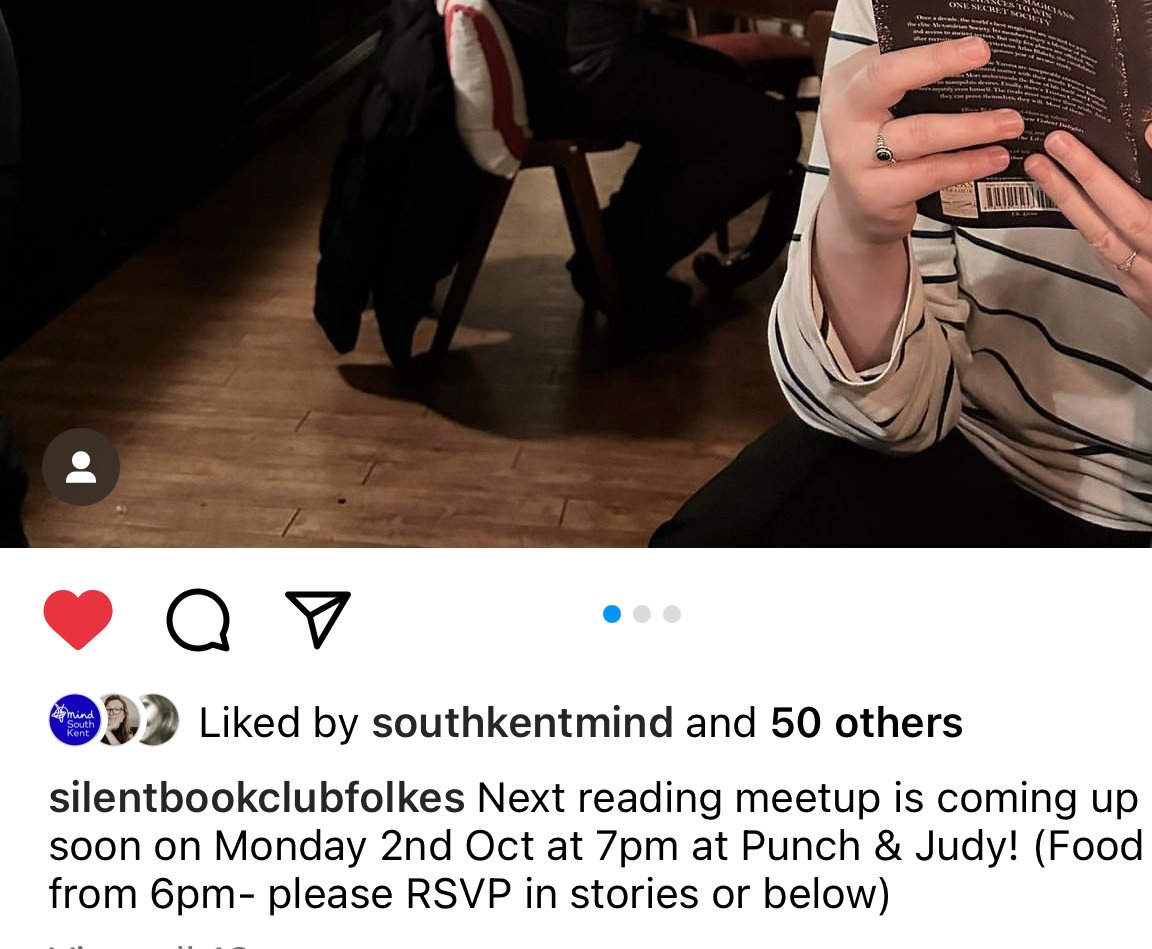Tap the third liker's grey avatar
The width and height of the screenshot is (1152, 949).
click(x=159, y=721)
